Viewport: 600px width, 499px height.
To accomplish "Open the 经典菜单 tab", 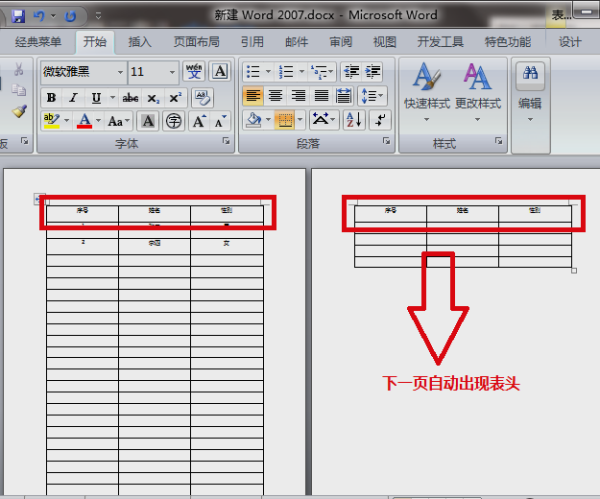I will (38, 42).
